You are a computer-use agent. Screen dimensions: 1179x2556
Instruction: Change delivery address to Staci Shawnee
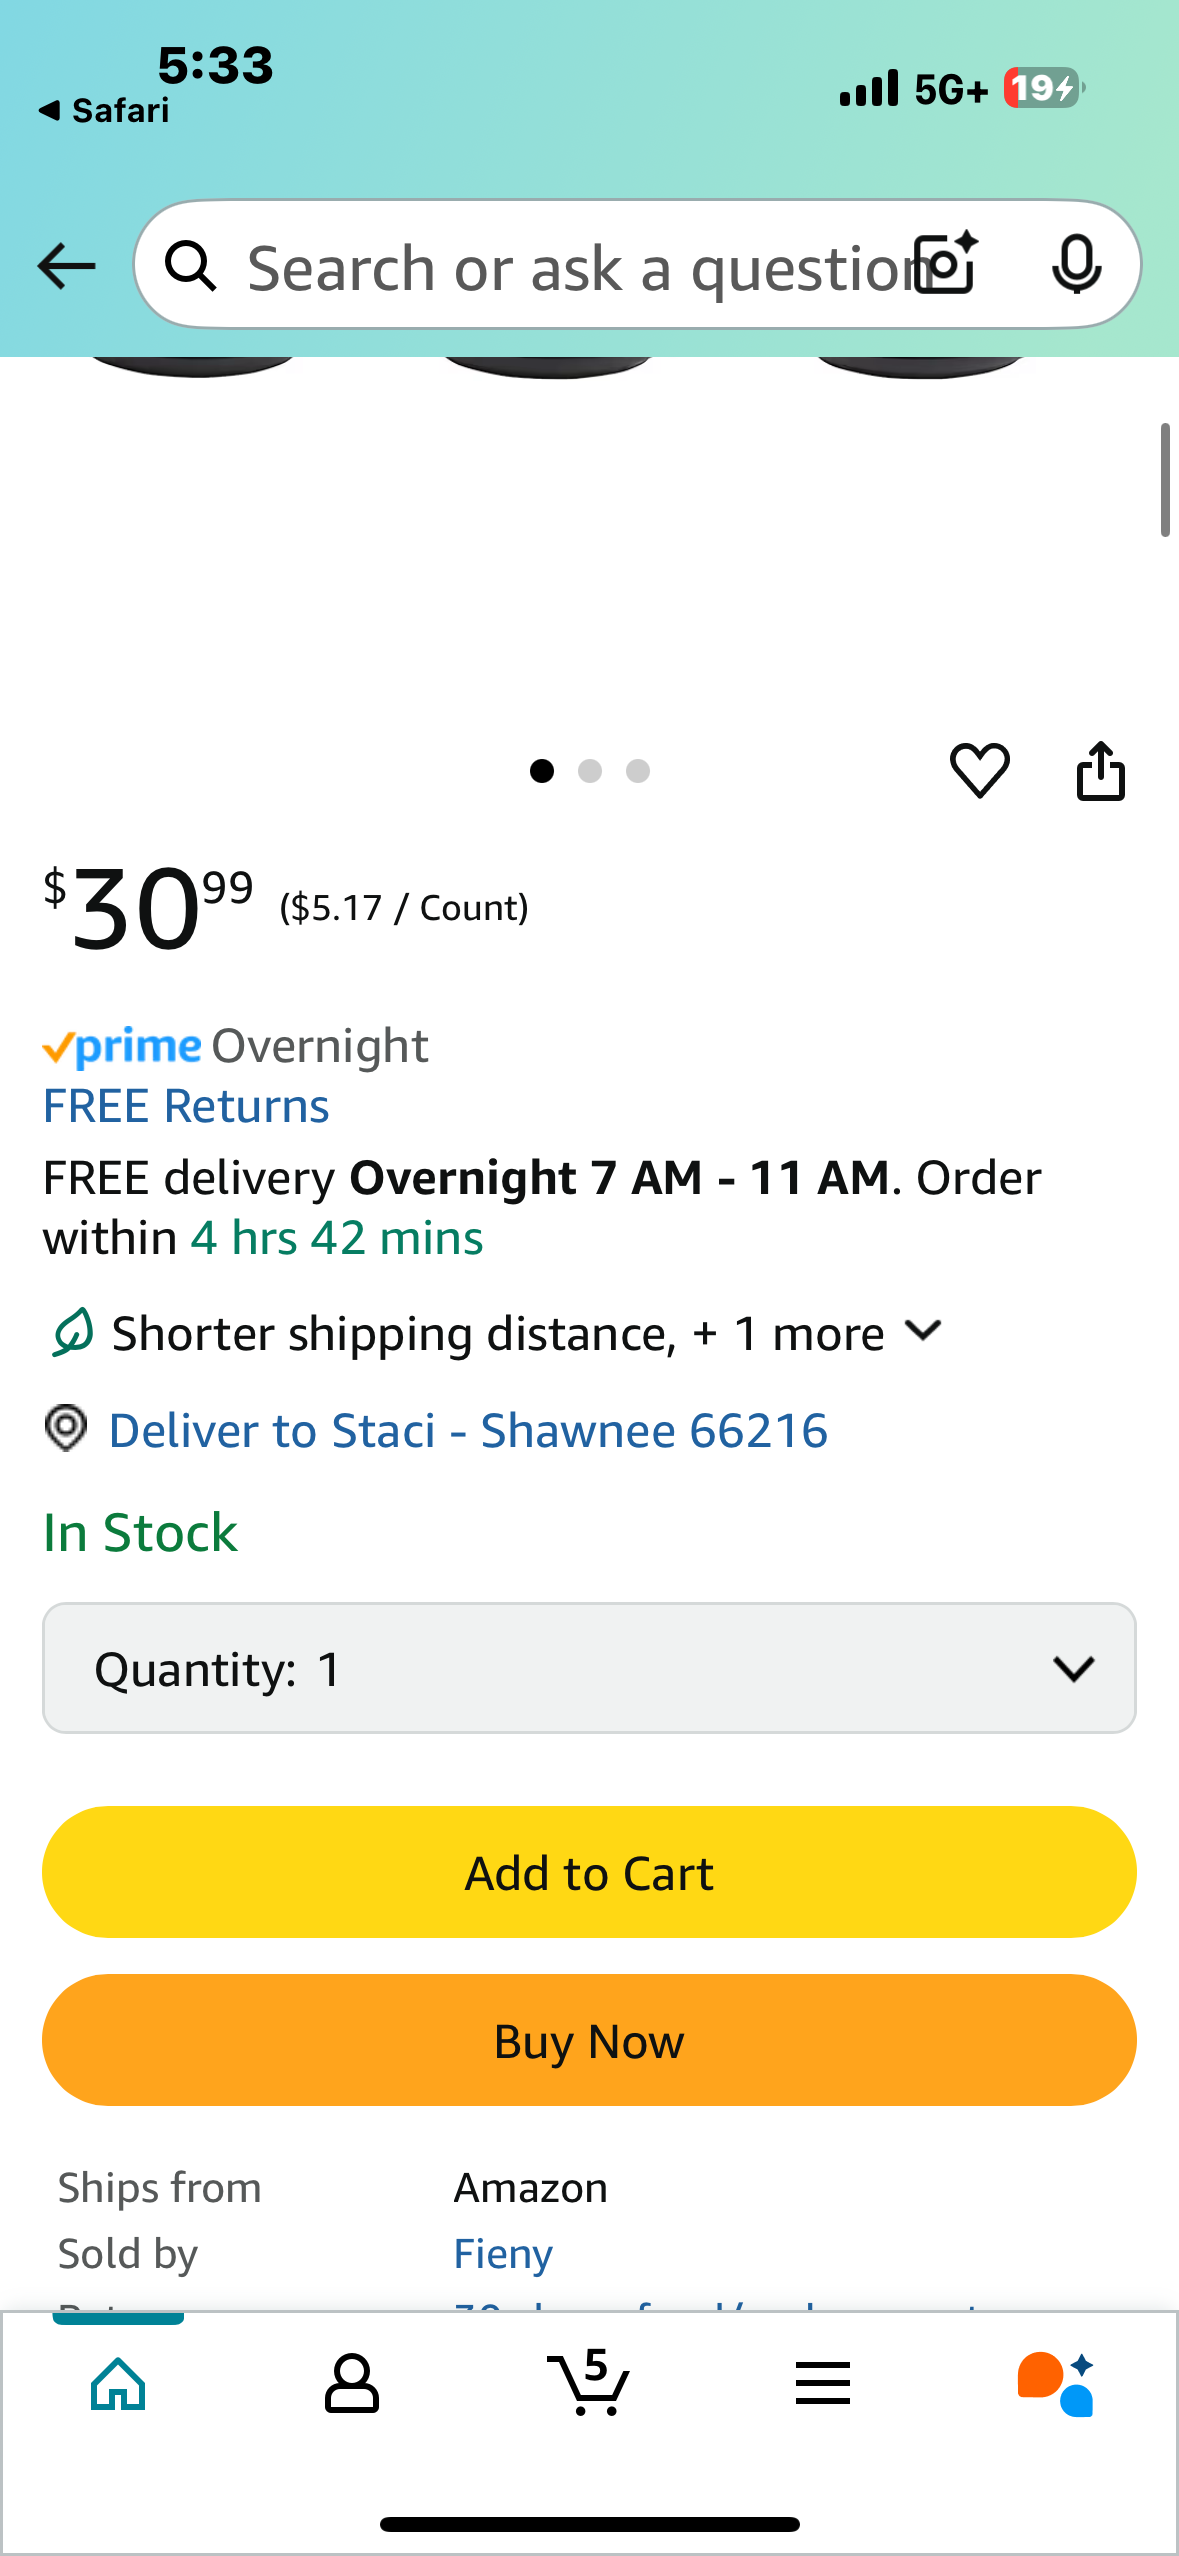[x=467, y=1430]
